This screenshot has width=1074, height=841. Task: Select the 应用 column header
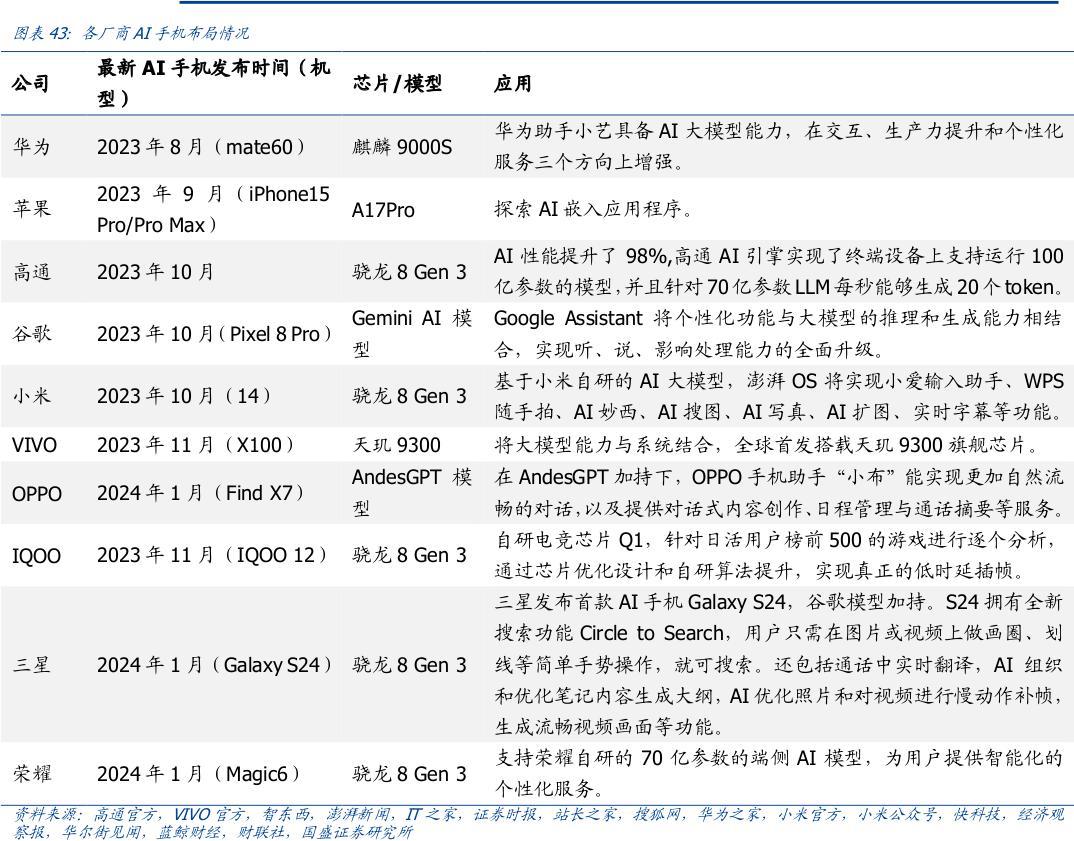click(510, 80)
